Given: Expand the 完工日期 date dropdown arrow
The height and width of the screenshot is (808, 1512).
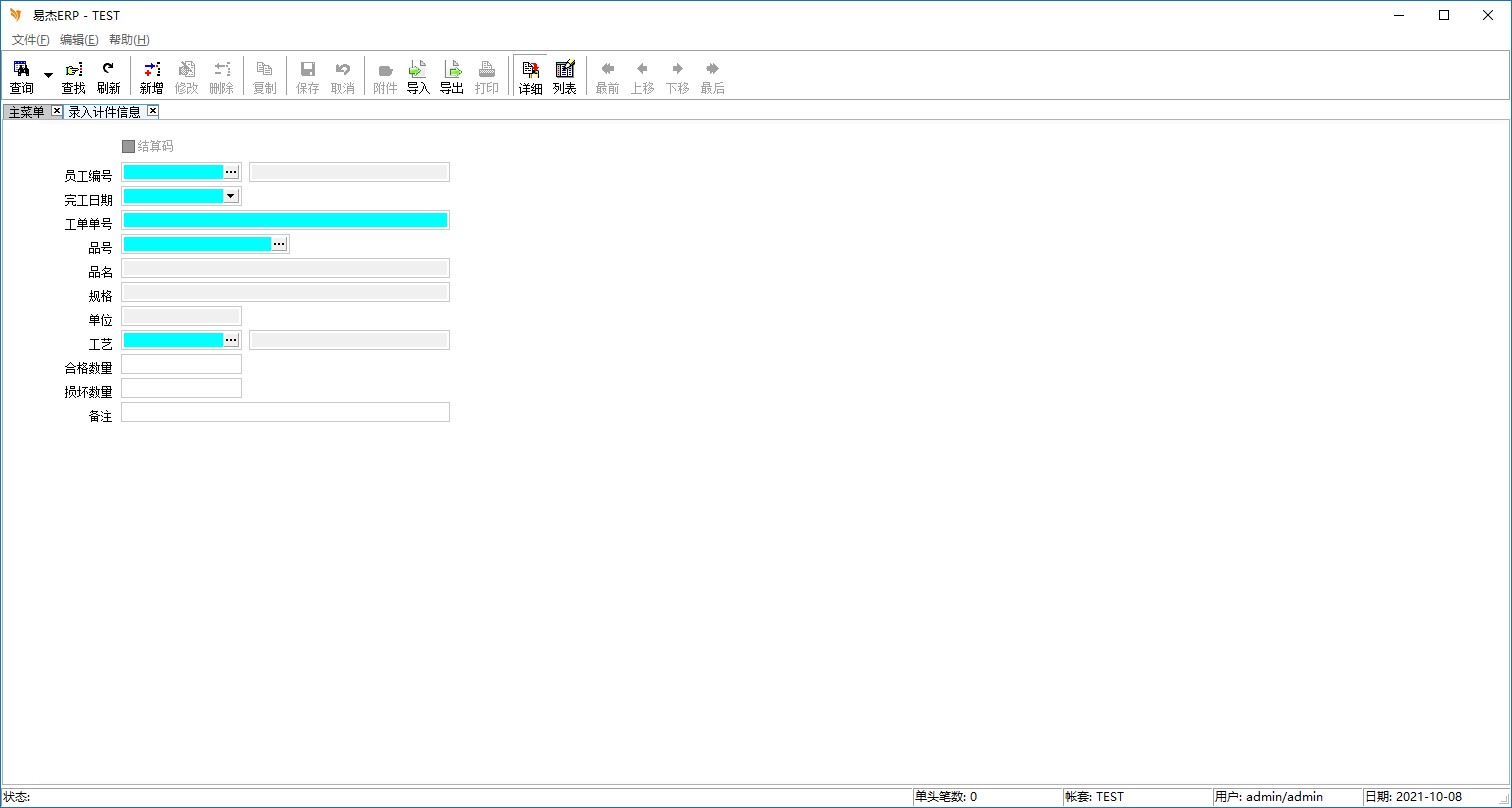Looking at the screenshot, I should [231, 196].
